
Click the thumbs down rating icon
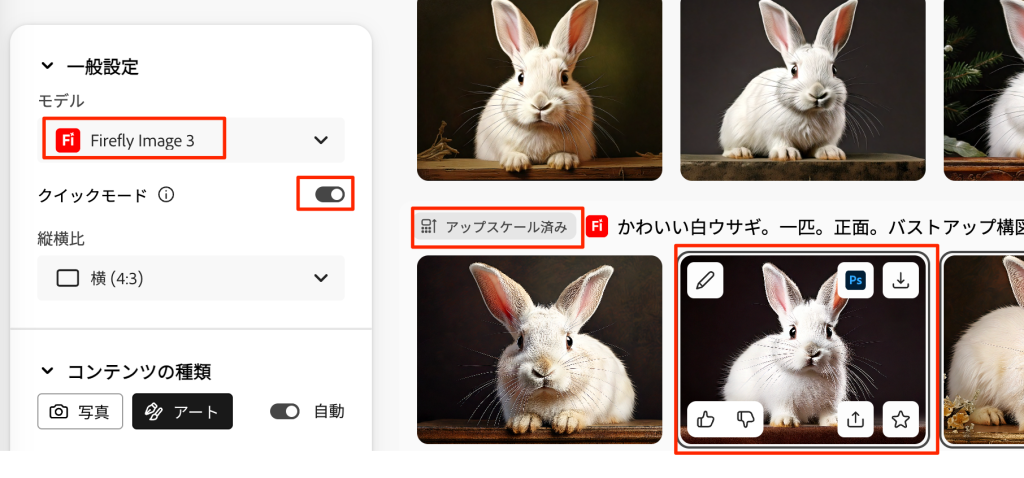[745, 419]
